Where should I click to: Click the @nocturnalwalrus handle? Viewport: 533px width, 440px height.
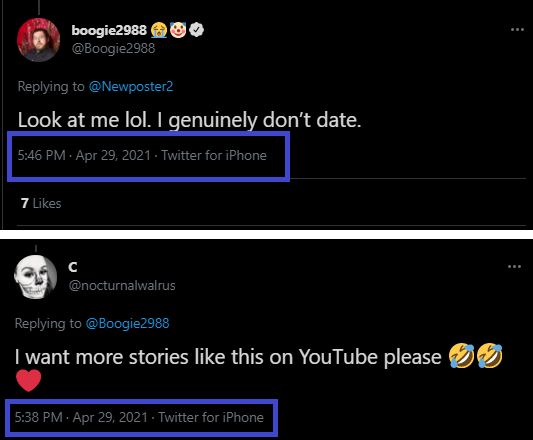(x=122, y=286)
